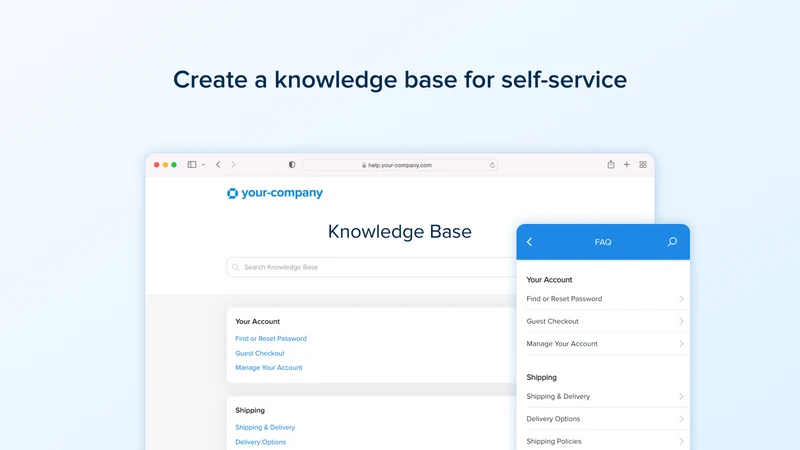The width and height of the screenshot is (800, 450).
Task: Tap the search icon in the FAQ header
Action: [672, 242]
